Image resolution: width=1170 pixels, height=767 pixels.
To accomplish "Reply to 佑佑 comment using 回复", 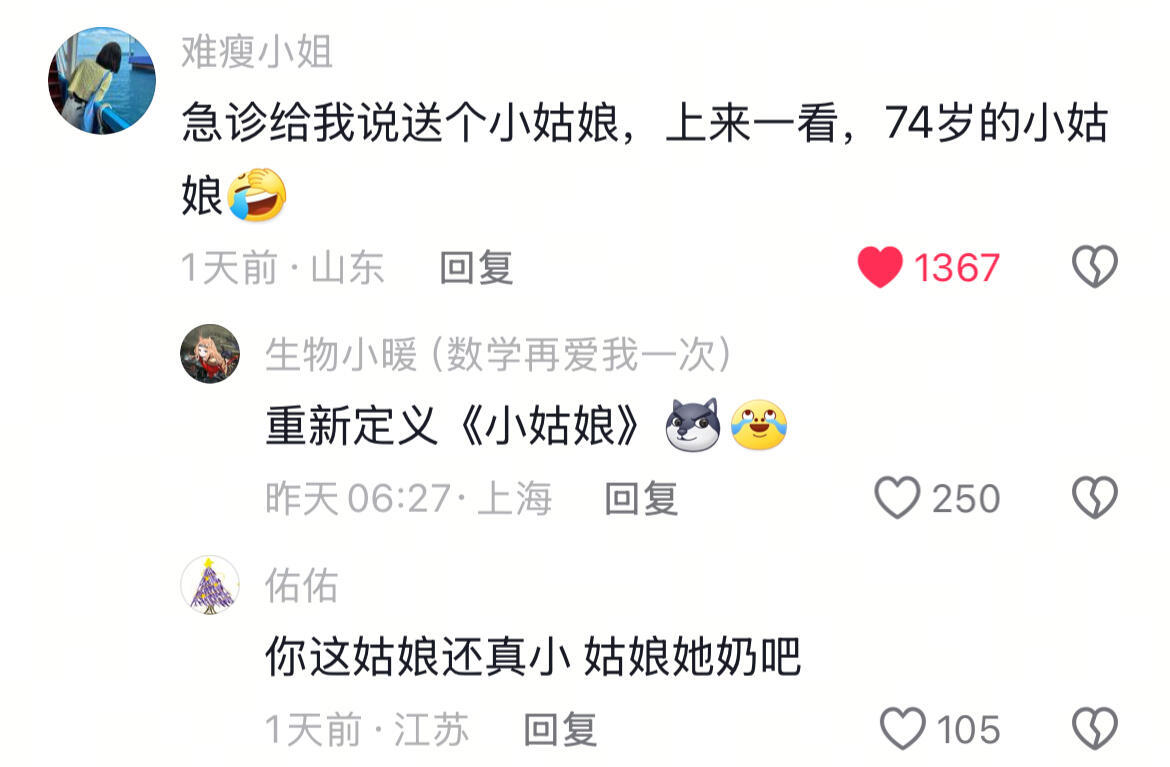I will point(560,730).
